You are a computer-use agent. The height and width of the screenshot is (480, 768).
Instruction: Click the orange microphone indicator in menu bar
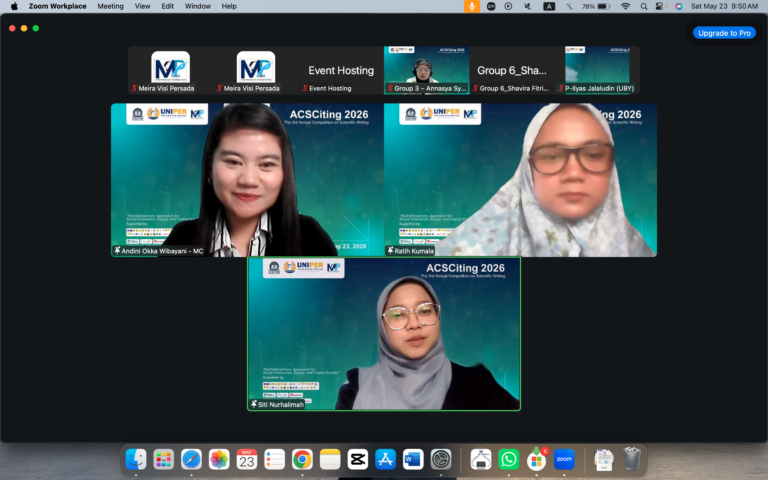point(472,6)
